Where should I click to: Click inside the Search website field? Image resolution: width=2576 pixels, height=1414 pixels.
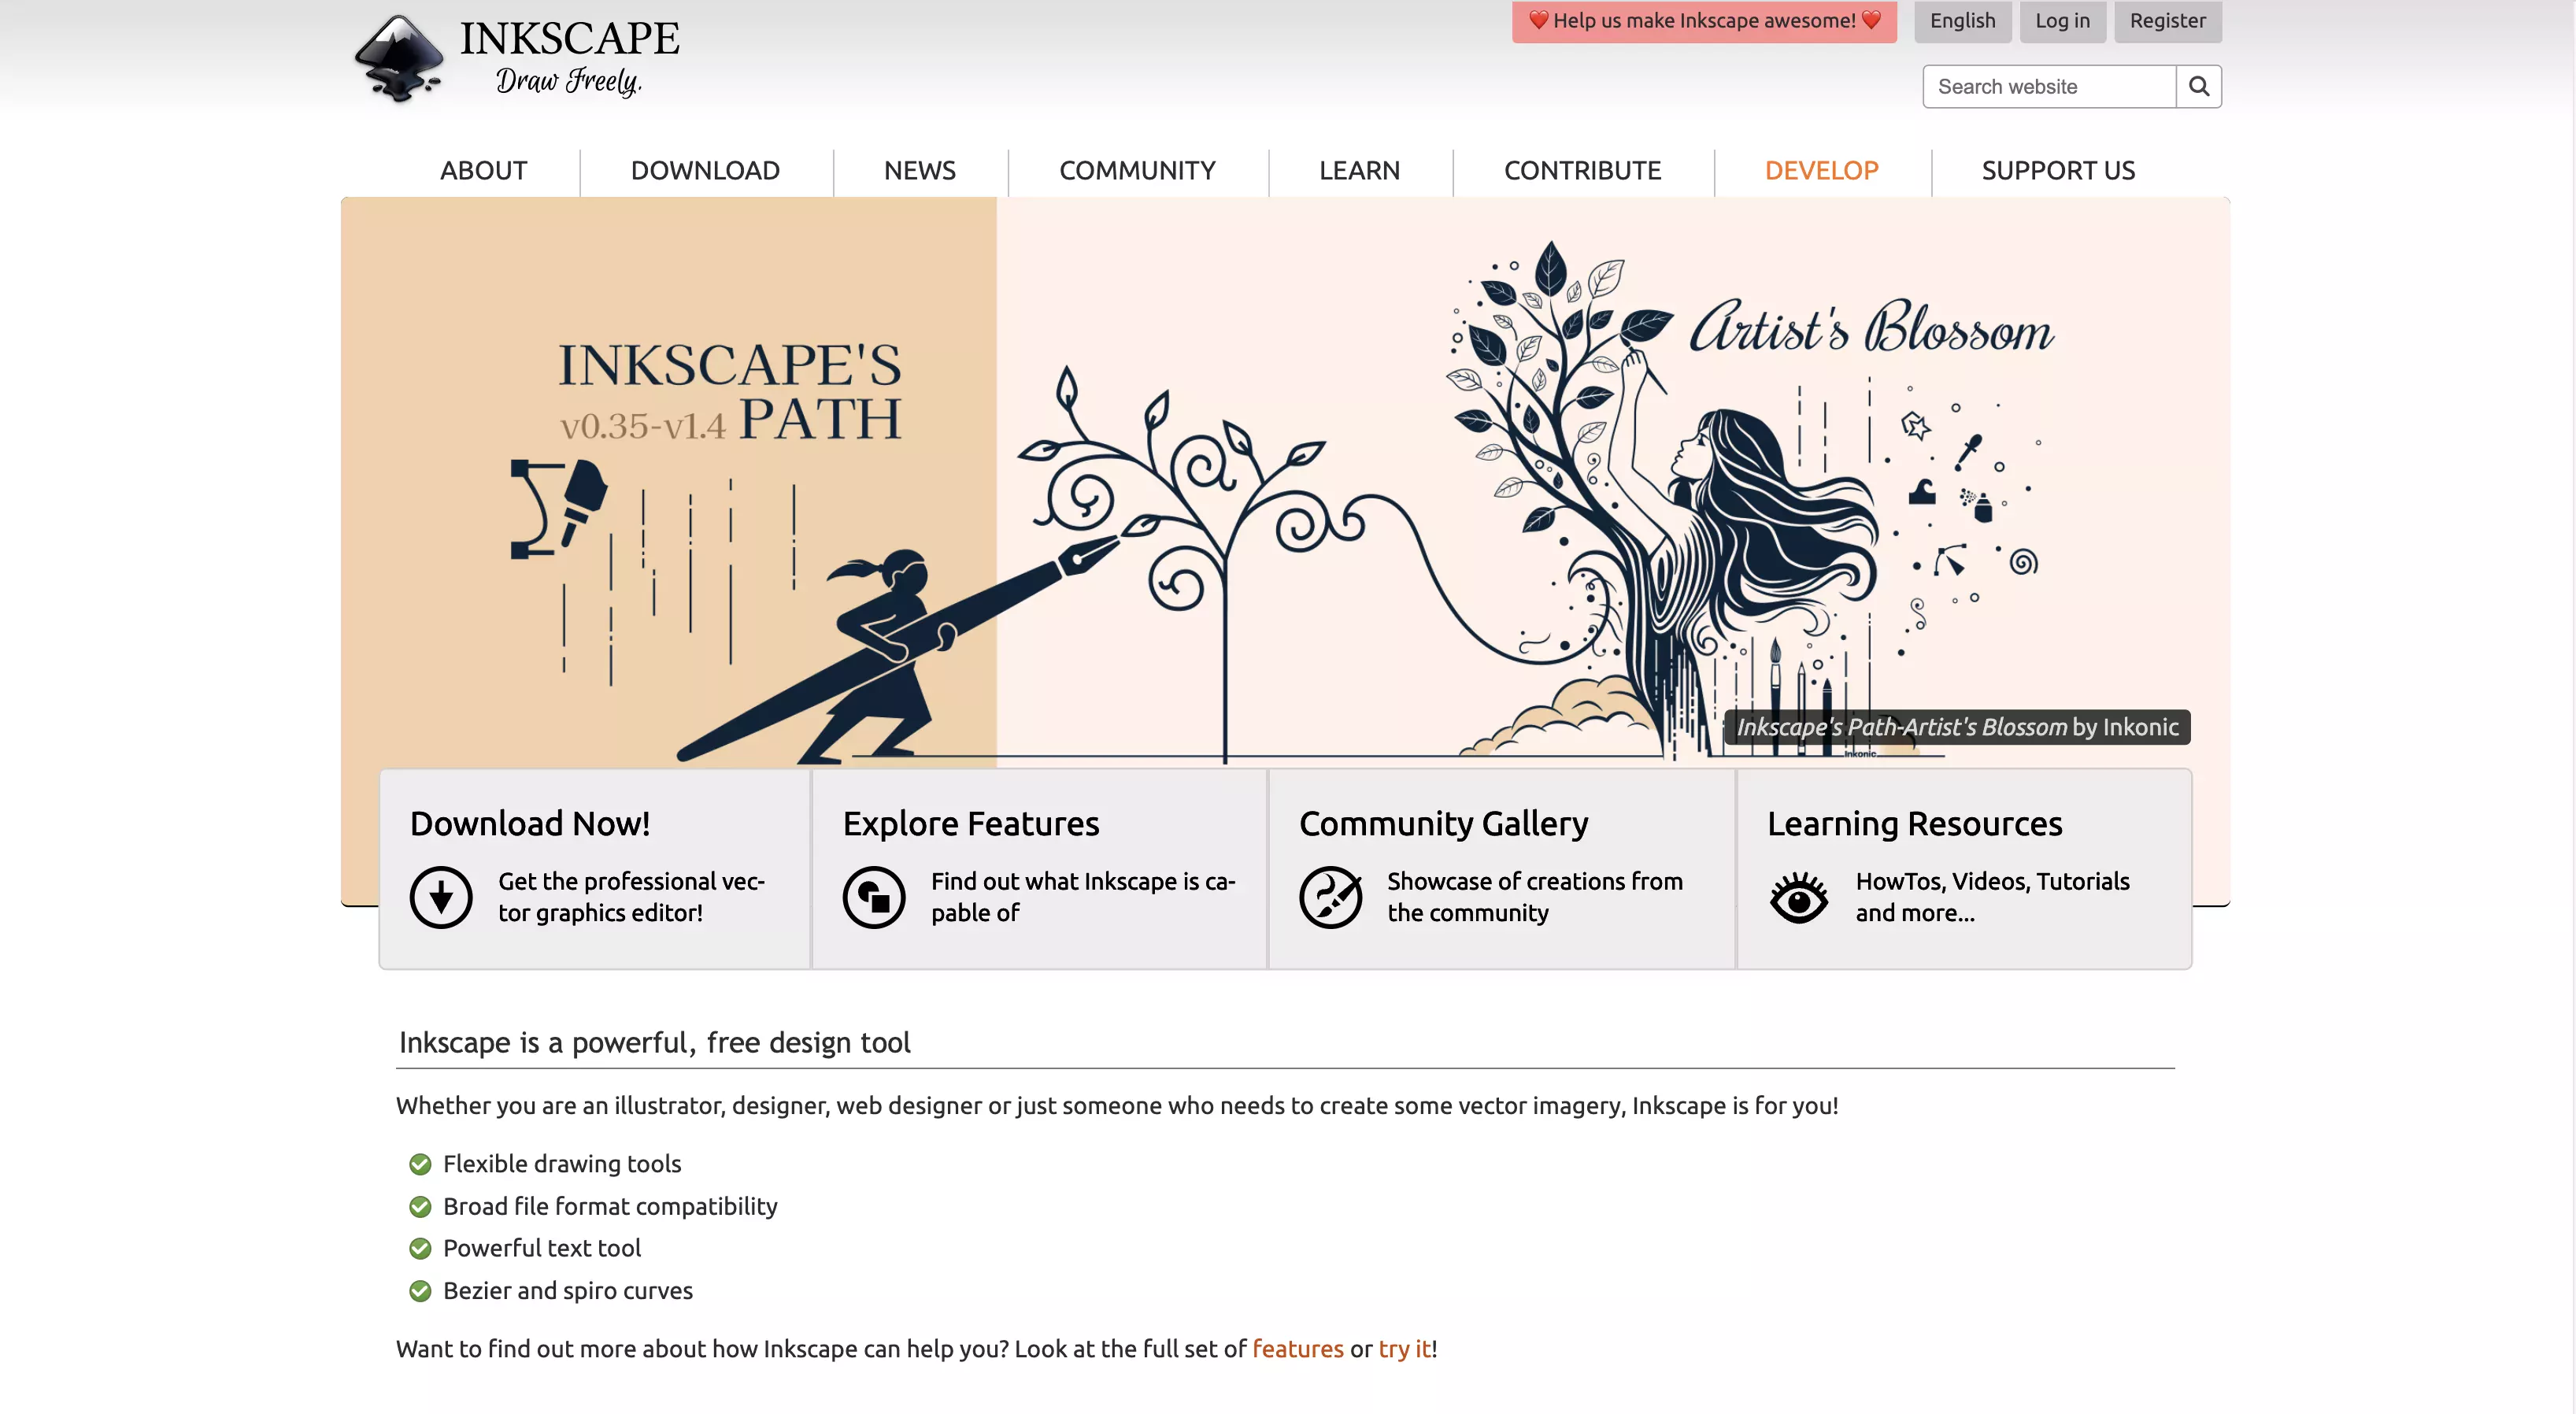[x=2048, y=86]
